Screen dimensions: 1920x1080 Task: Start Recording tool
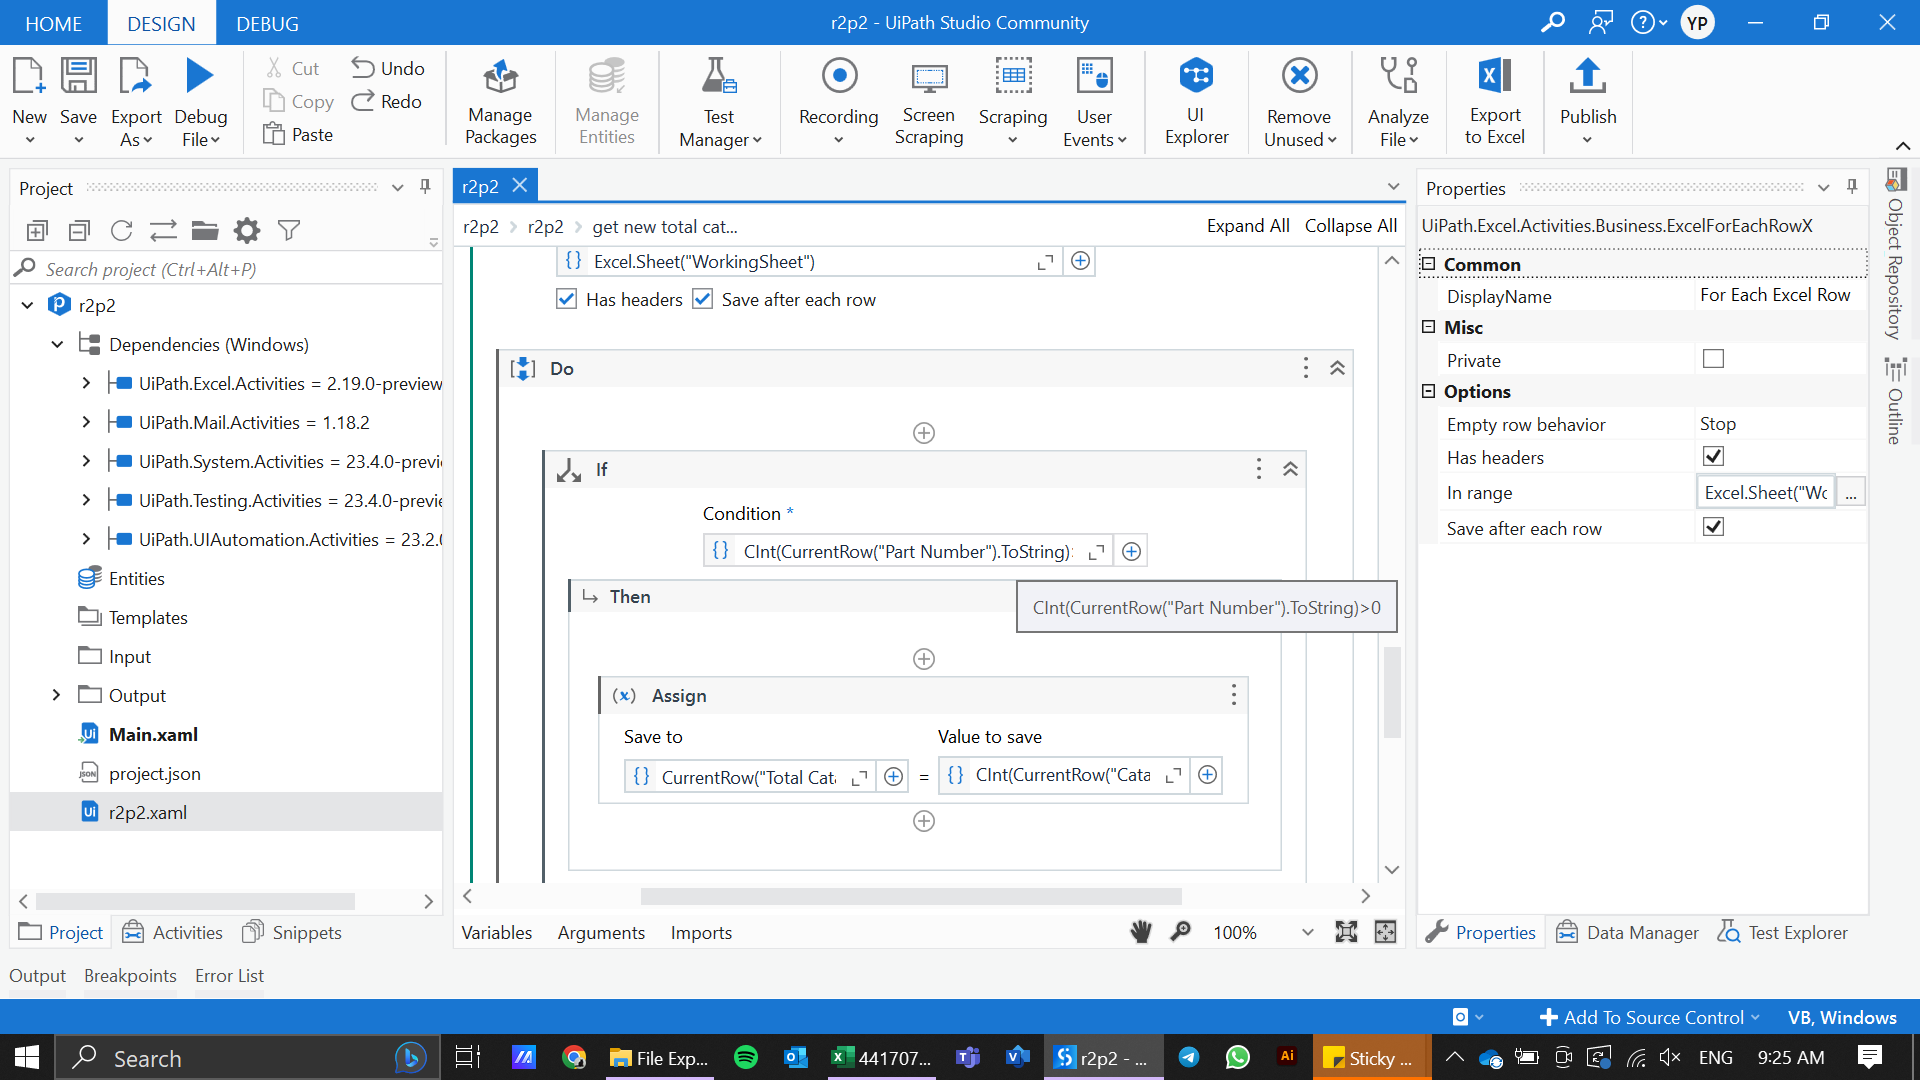(838, 102)
